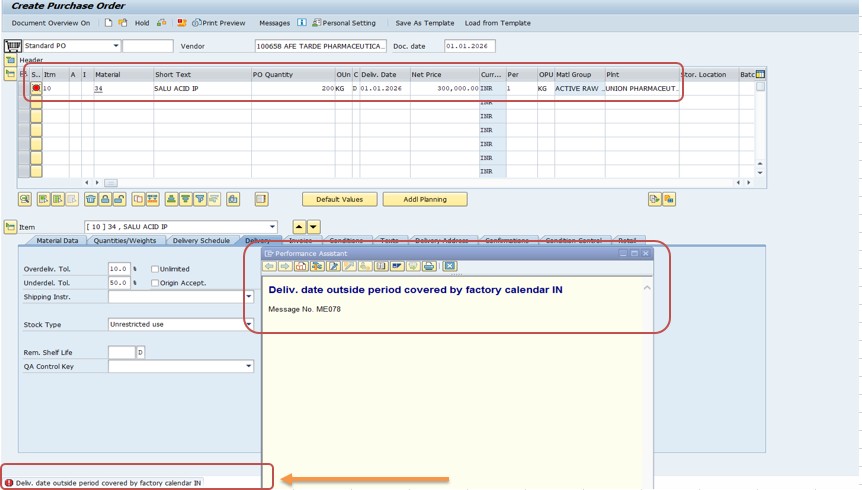Open the Quantities/Weights tab

126,241
